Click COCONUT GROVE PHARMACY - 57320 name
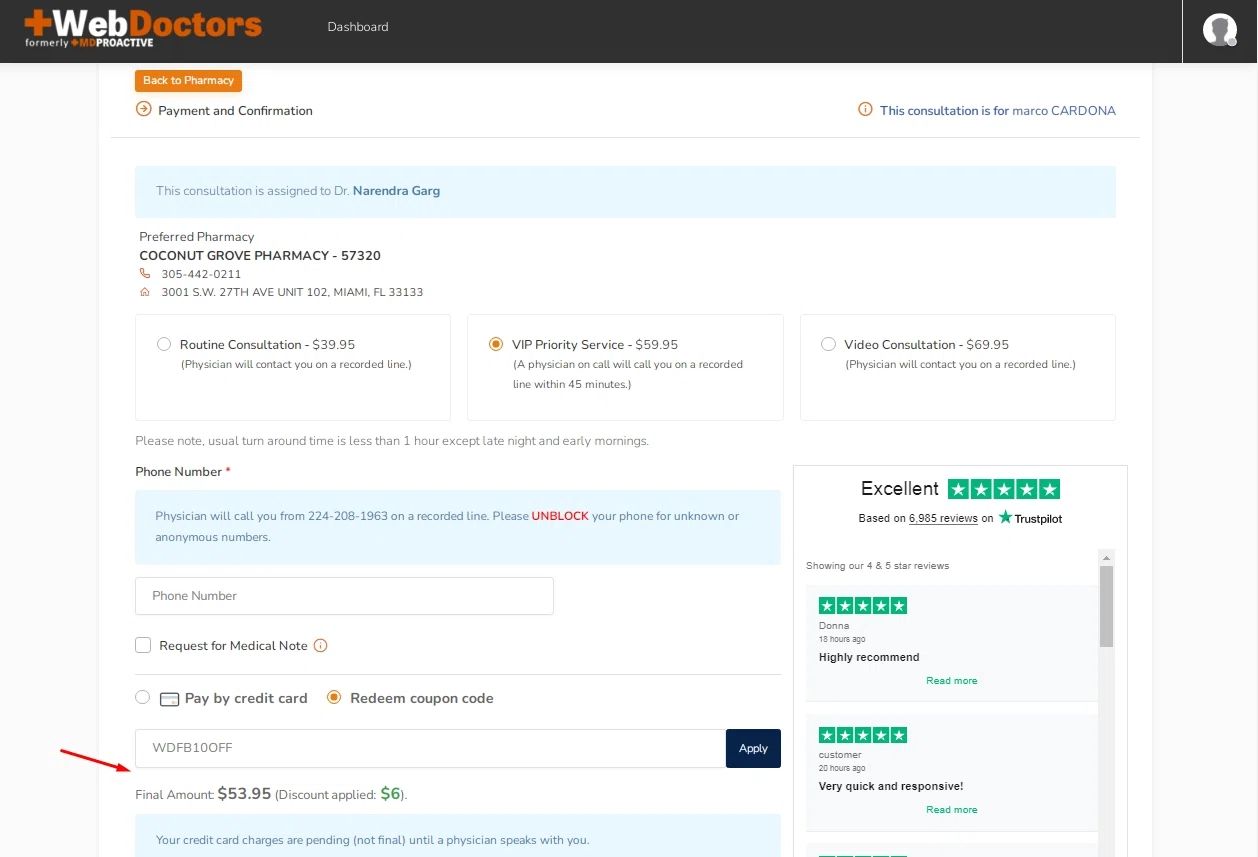1258x857 pixels. click(x=260, y=256)
